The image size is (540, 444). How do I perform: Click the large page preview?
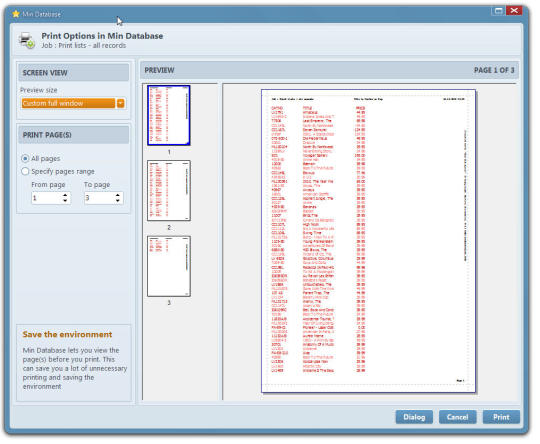pos(368,241)
